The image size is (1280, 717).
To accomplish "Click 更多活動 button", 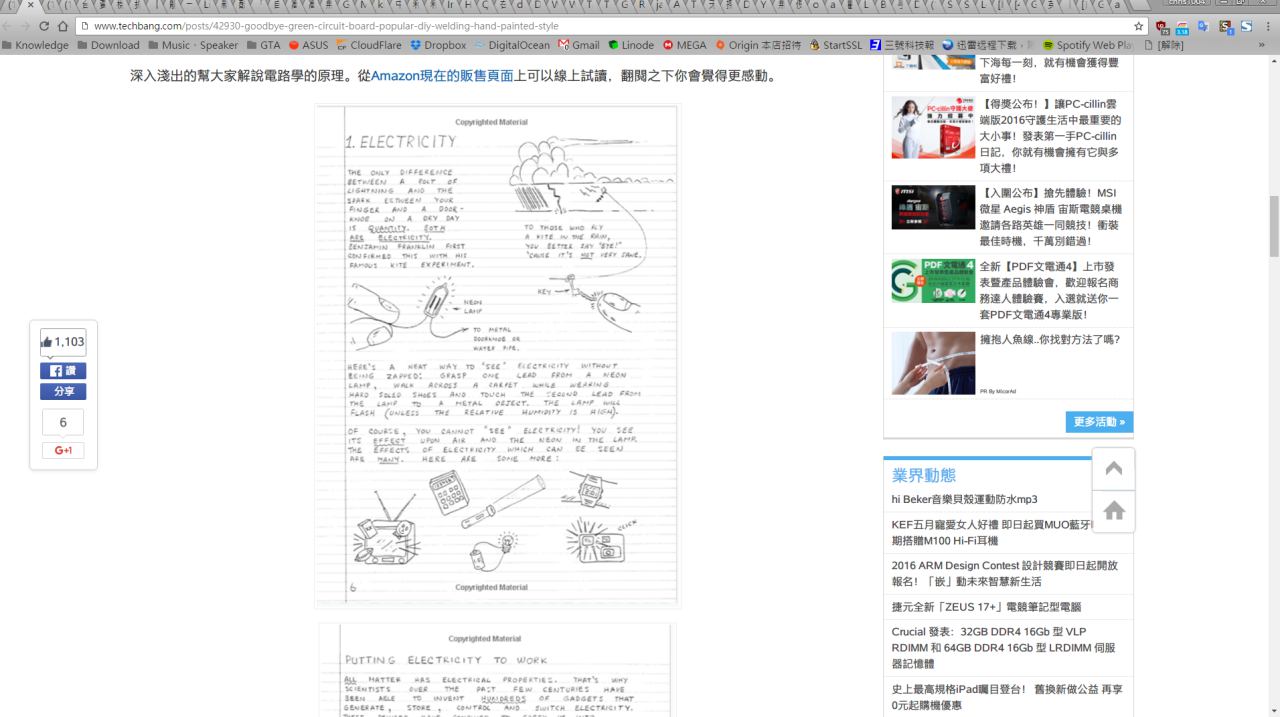I will [1099, 422].
